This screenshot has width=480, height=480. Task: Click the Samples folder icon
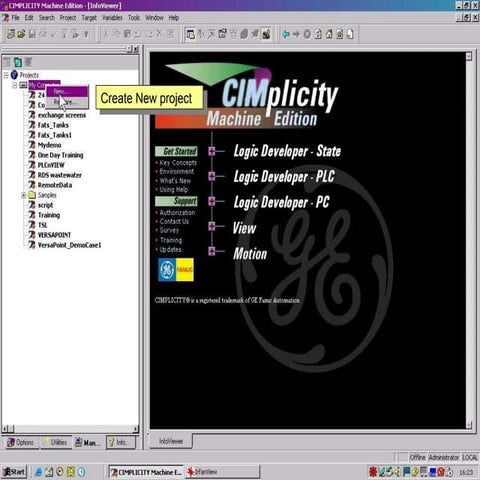click(x=32, y=195)
